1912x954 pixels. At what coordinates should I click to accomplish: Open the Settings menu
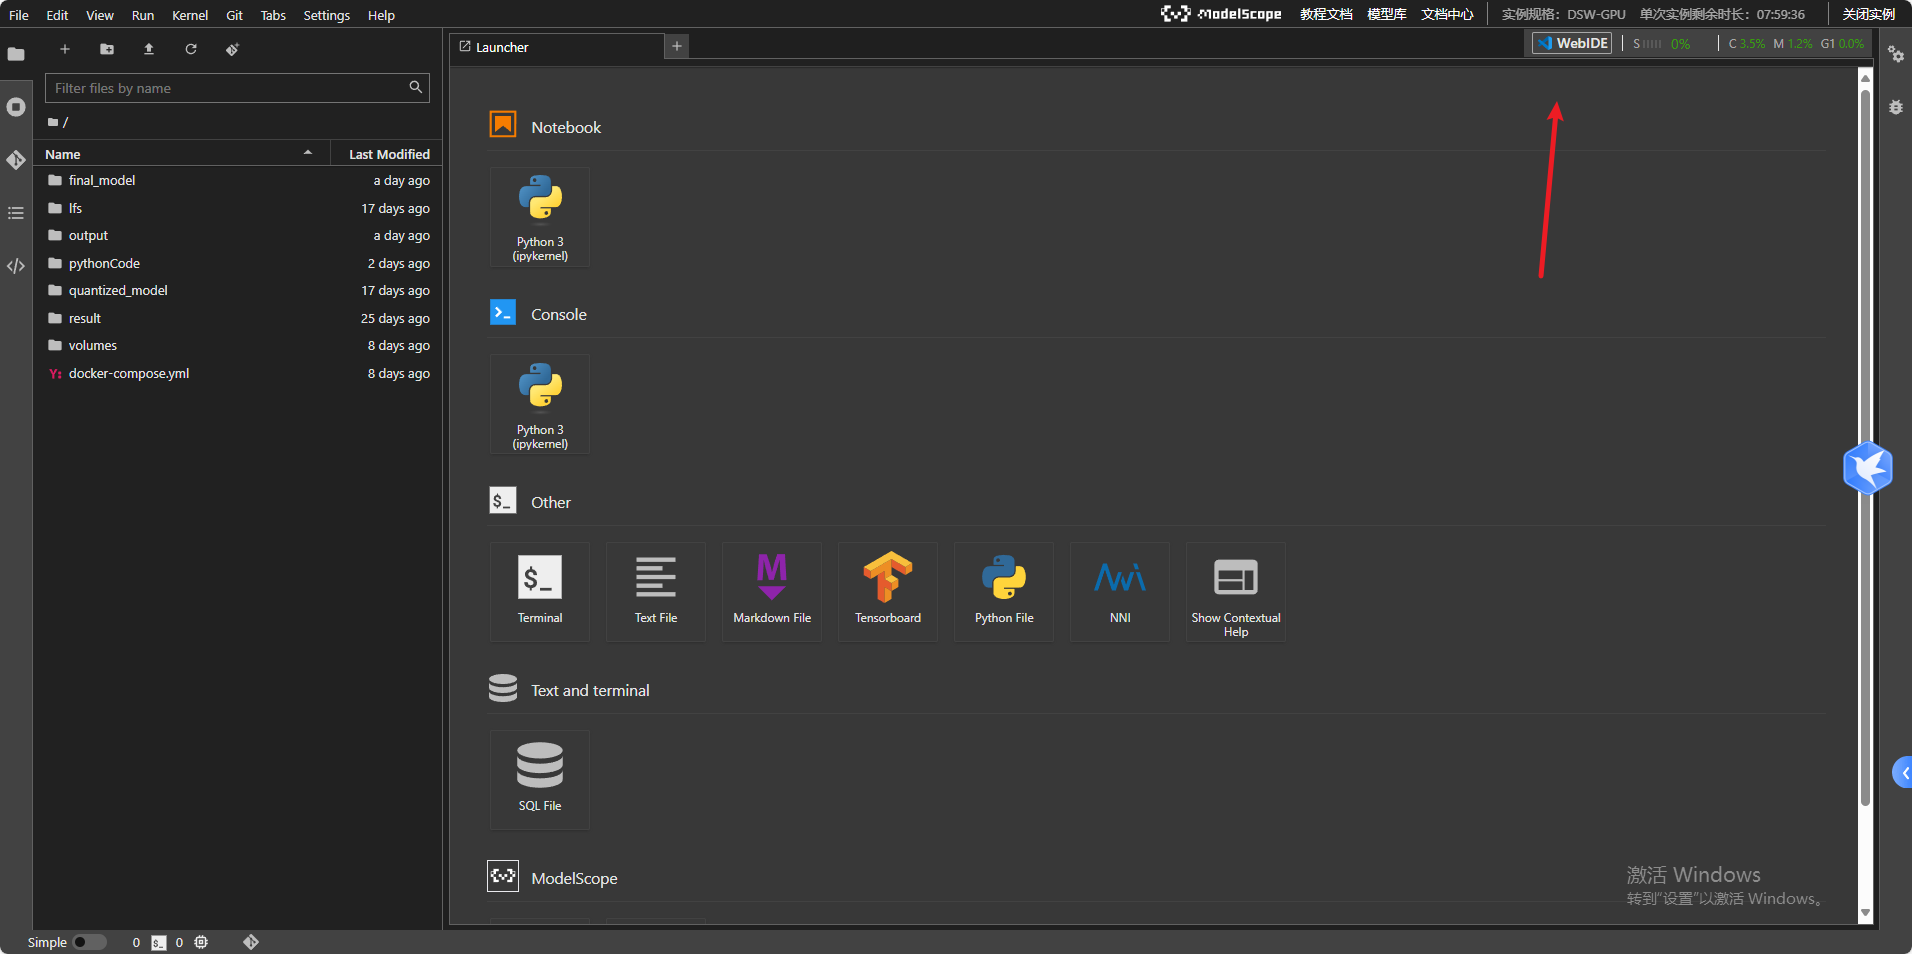point(327,15)
